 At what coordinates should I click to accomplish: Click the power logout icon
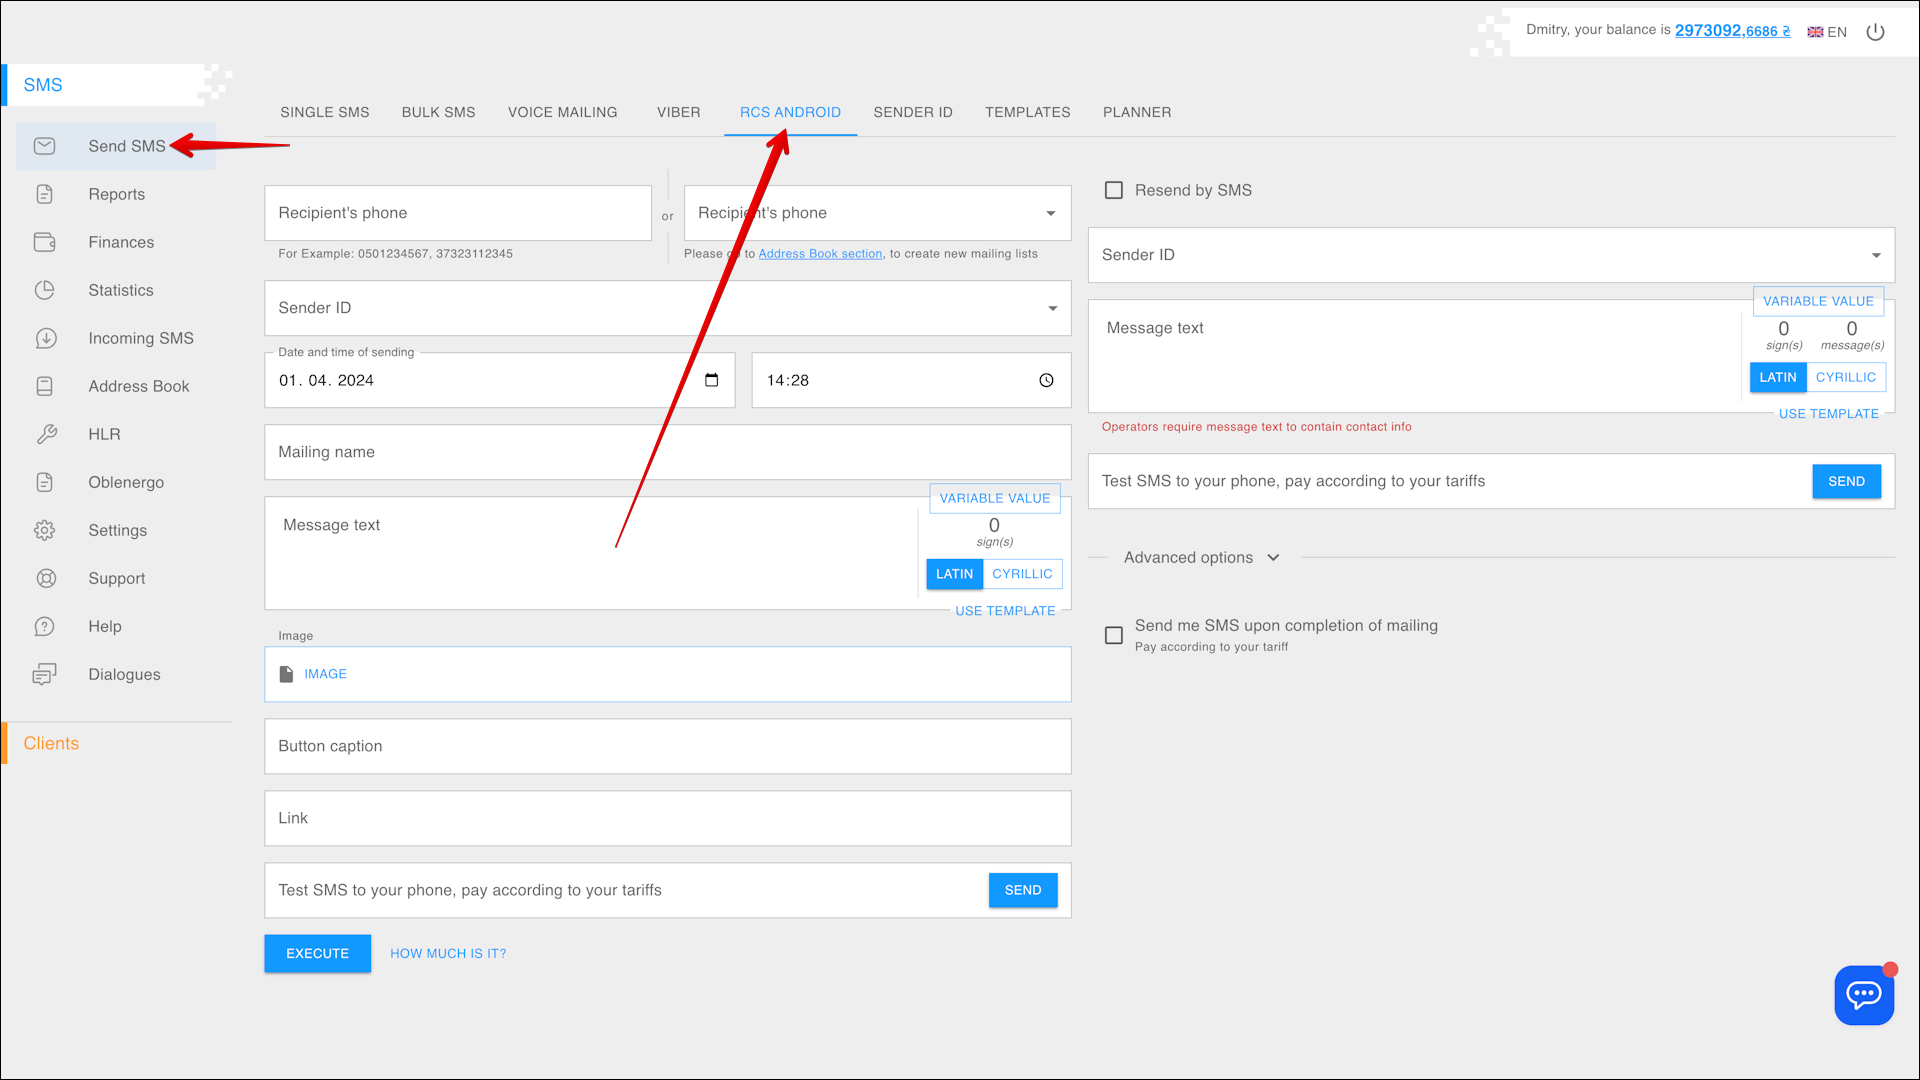click(x=1875, y=32)
